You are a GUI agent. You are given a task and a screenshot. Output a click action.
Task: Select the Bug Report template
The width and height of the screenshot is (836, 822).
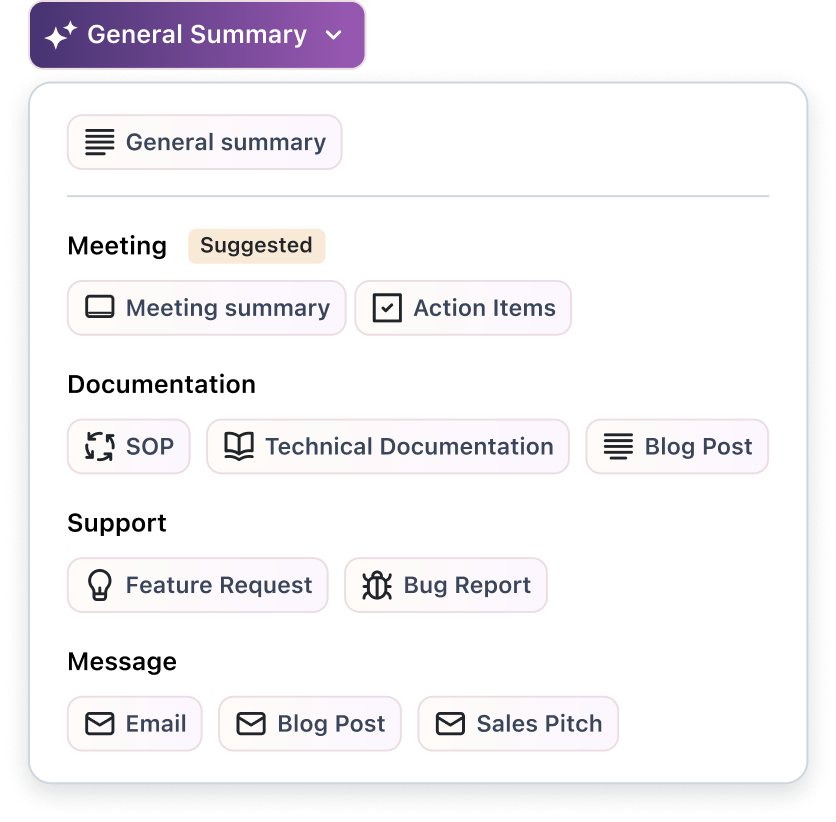pyautogui.click(x=446, y=585)
